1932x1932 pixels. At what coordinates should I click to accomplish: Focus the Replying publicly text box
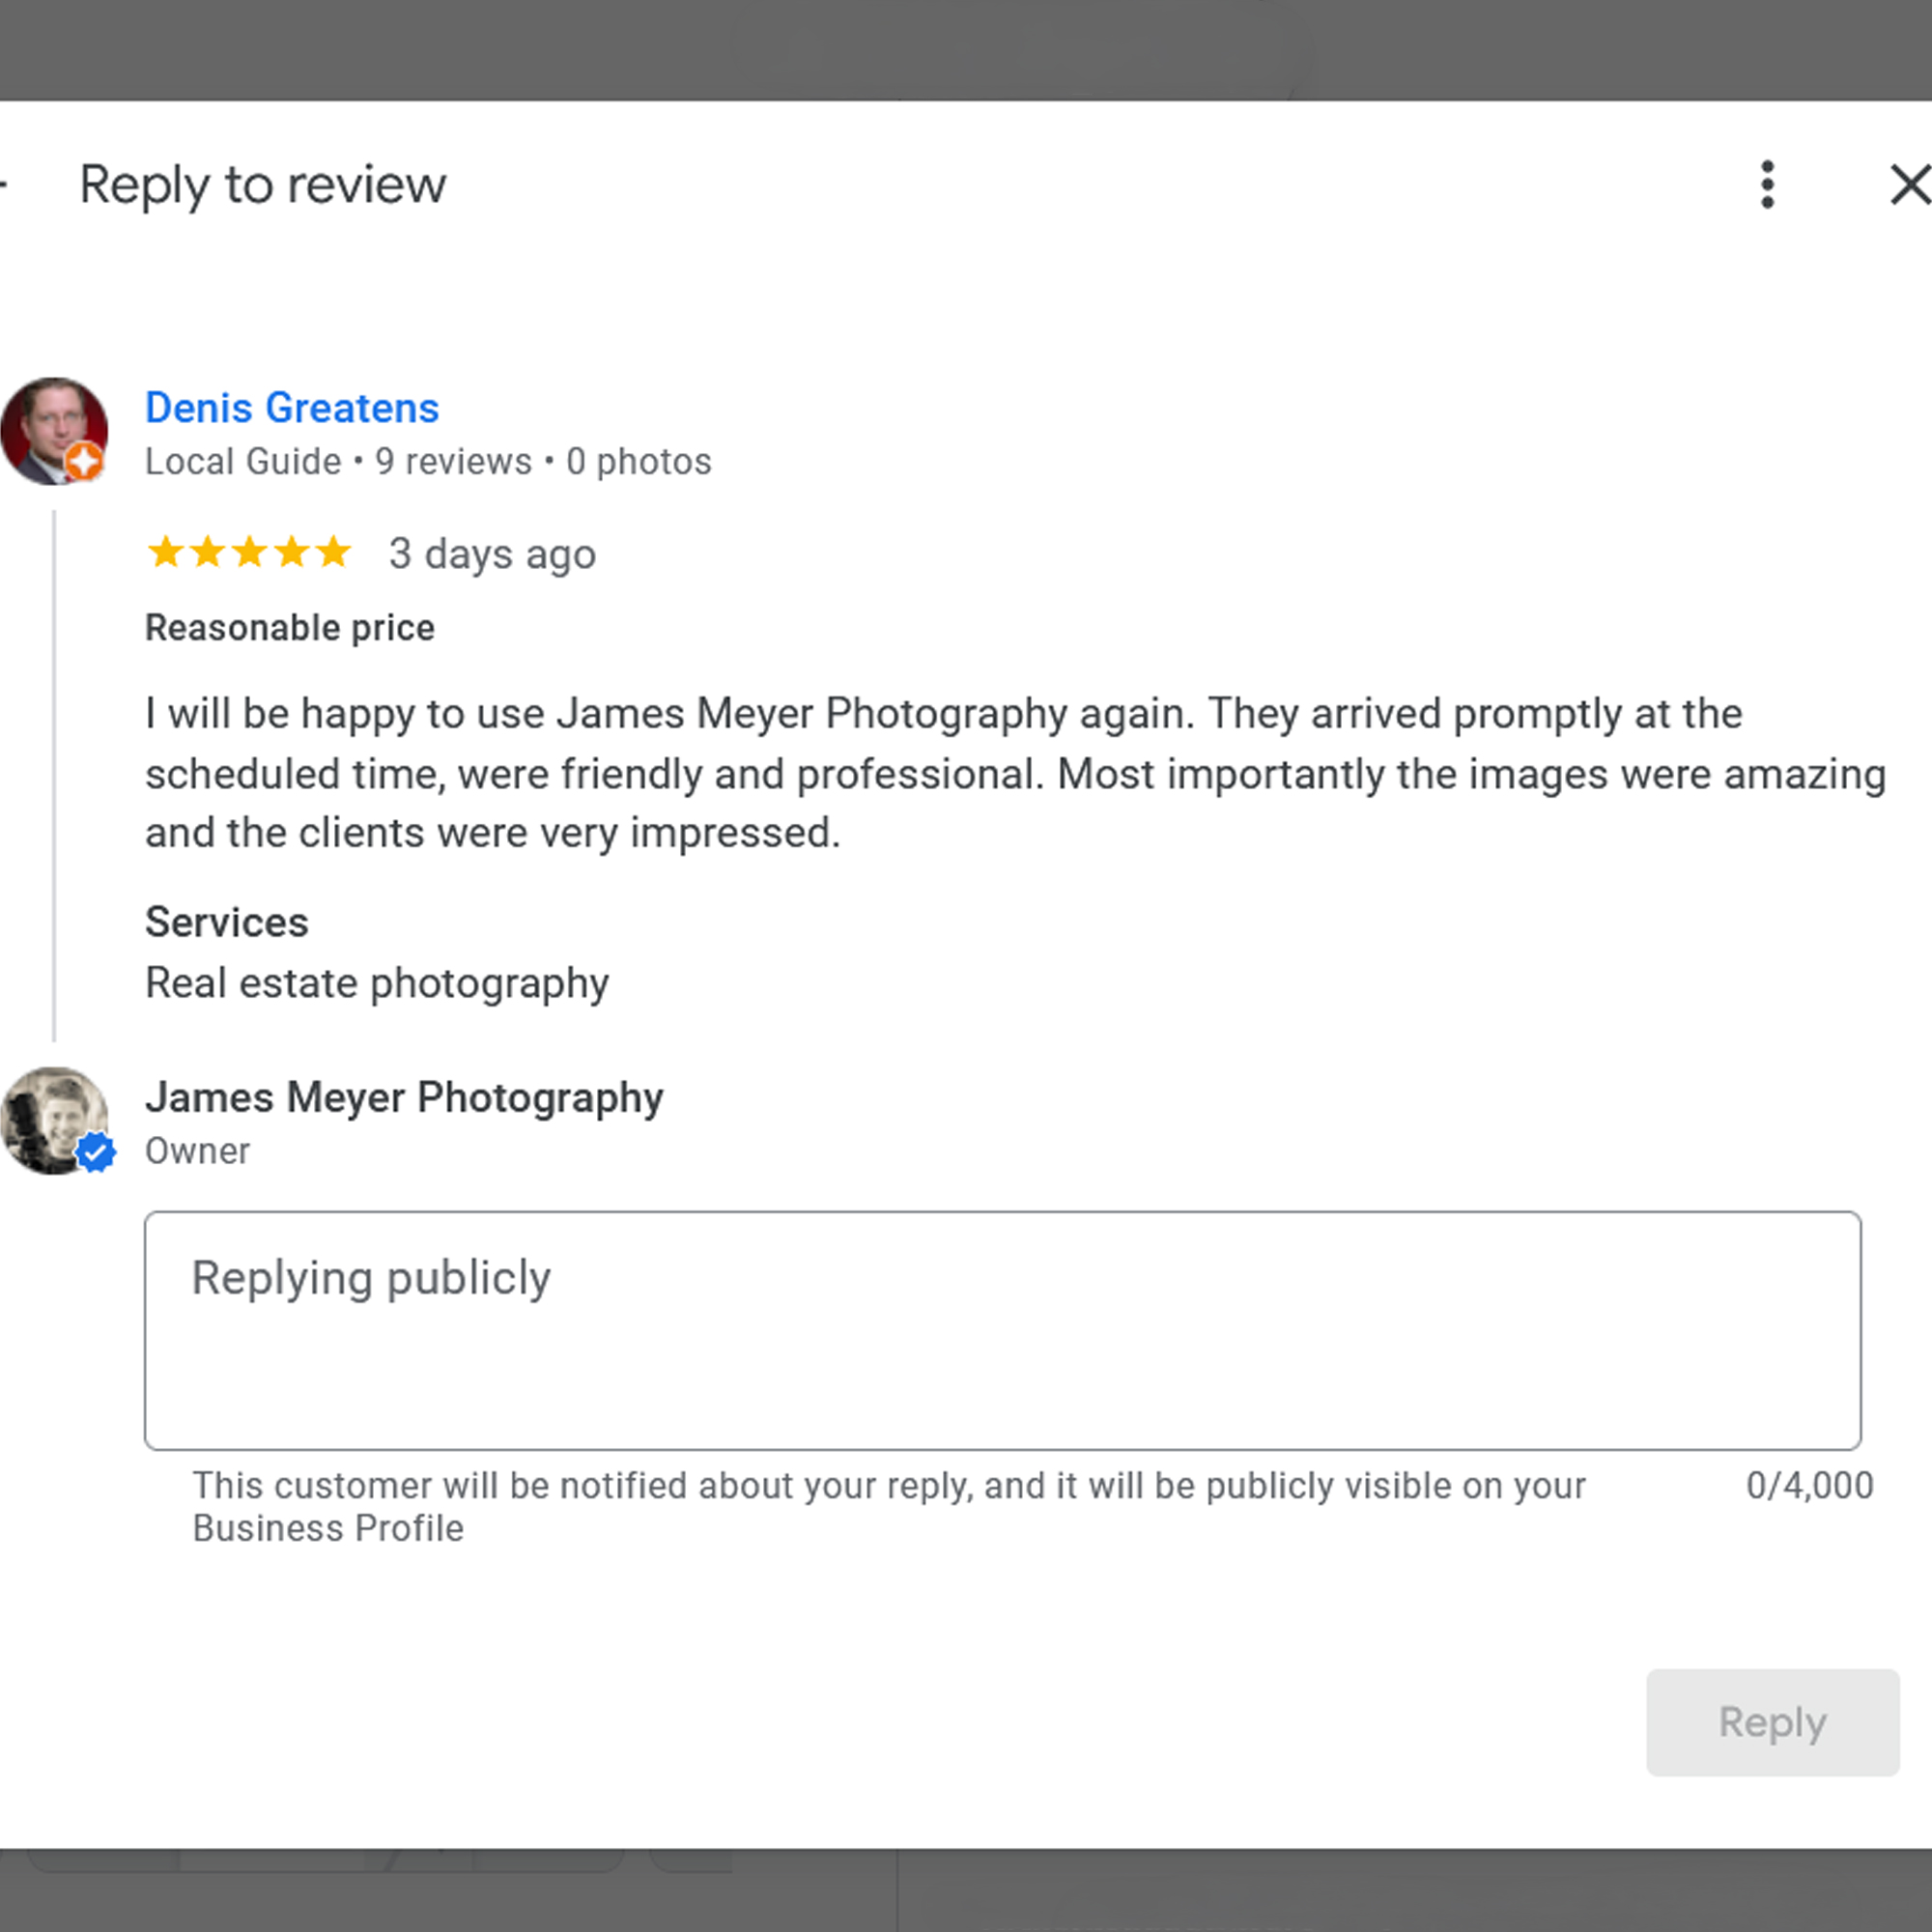[x=1002, y=1330]
